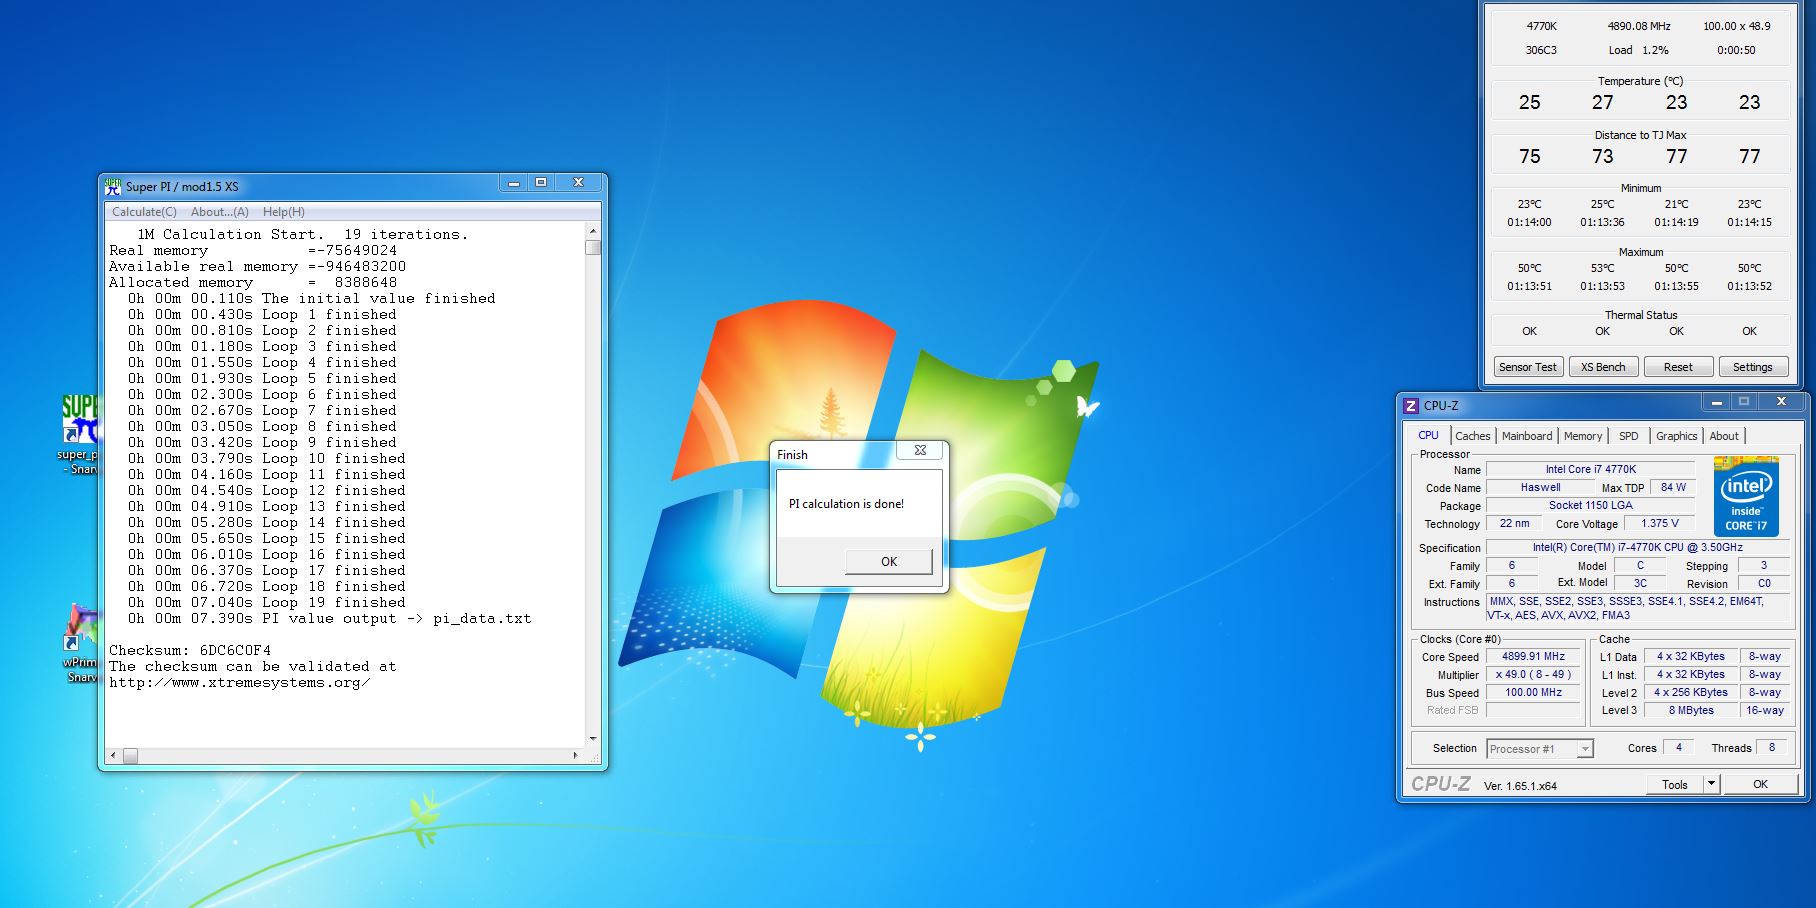
Task: Click the Technology value 22 nm
Action: click(1514, 523)
